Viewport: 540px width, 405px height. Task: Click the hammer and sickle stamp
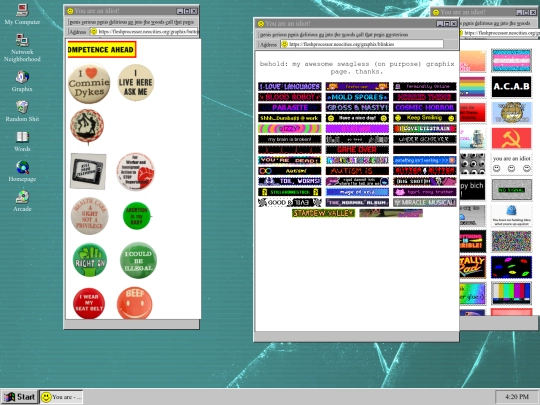point(511,138)
